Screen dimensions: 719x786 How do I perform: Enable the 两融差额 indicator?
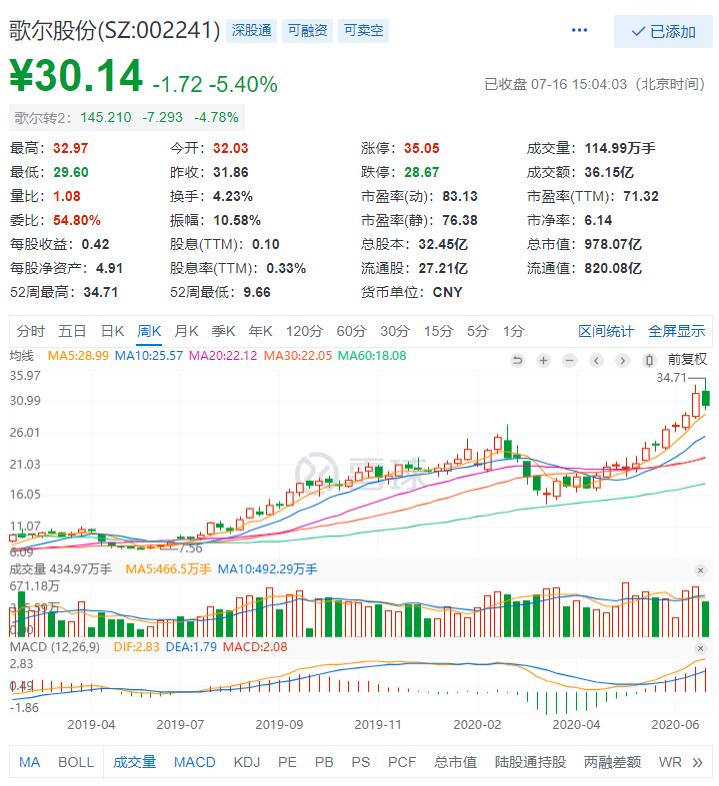click(x=612, y=762)
